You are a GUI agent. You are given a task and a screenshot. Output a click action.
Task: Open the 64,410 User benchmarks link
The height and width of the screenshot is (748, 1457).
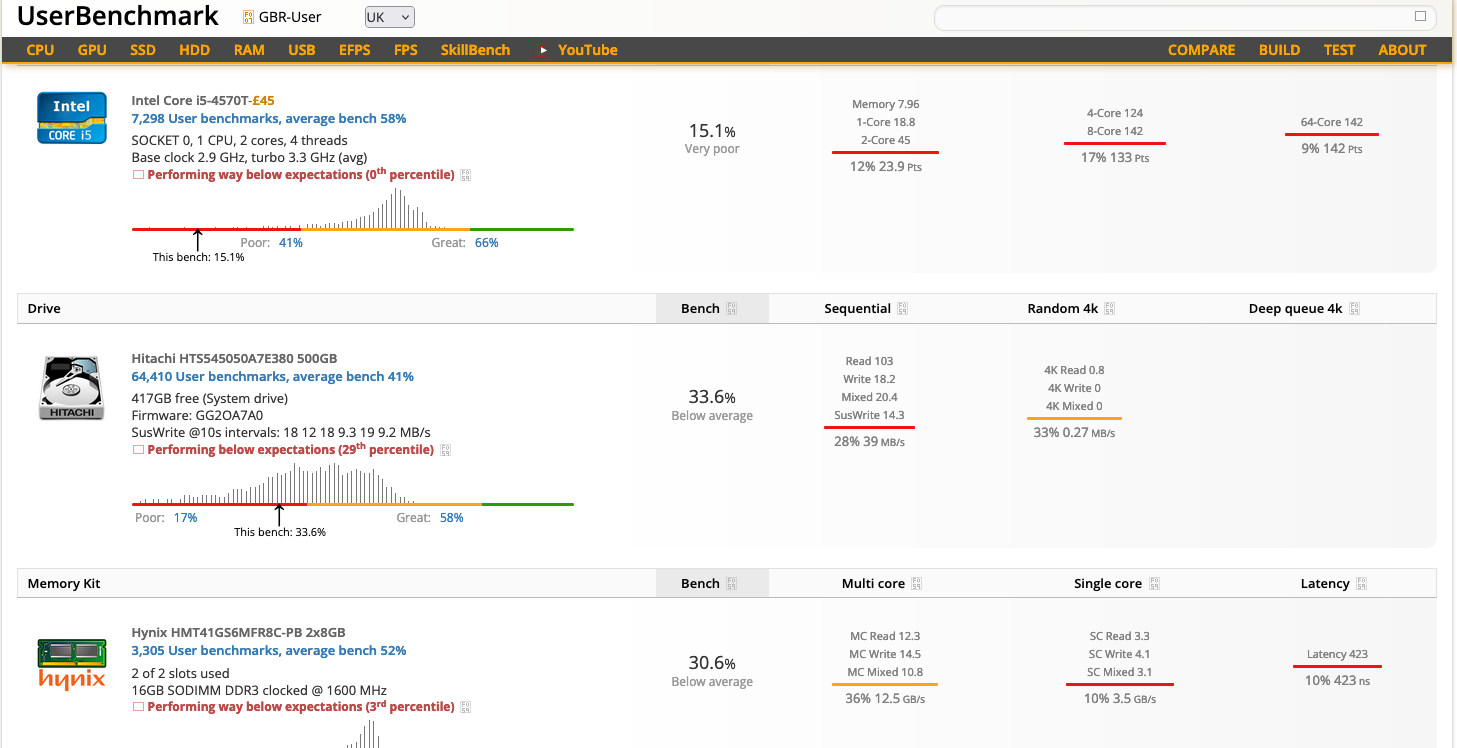(272, 377)
